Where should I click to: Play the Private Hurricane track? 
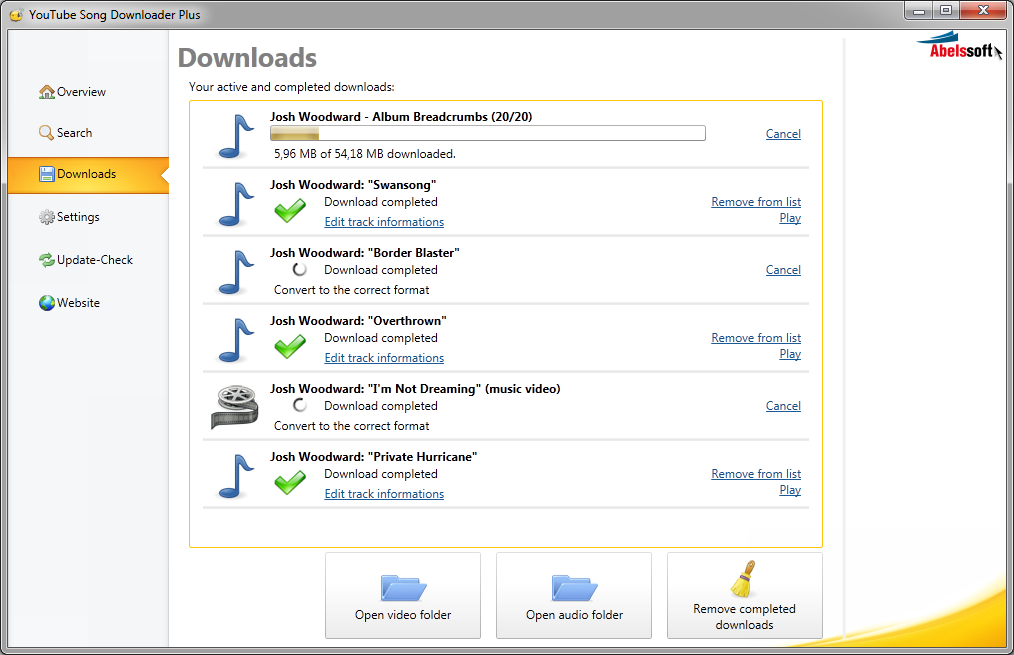pos(790,489)
